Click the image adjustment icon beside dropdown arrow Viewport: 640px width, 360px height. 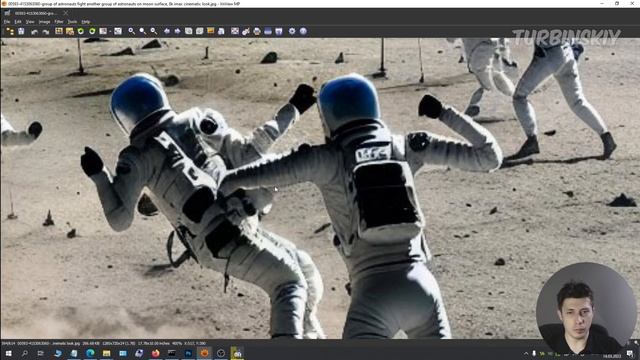[103, 31]
